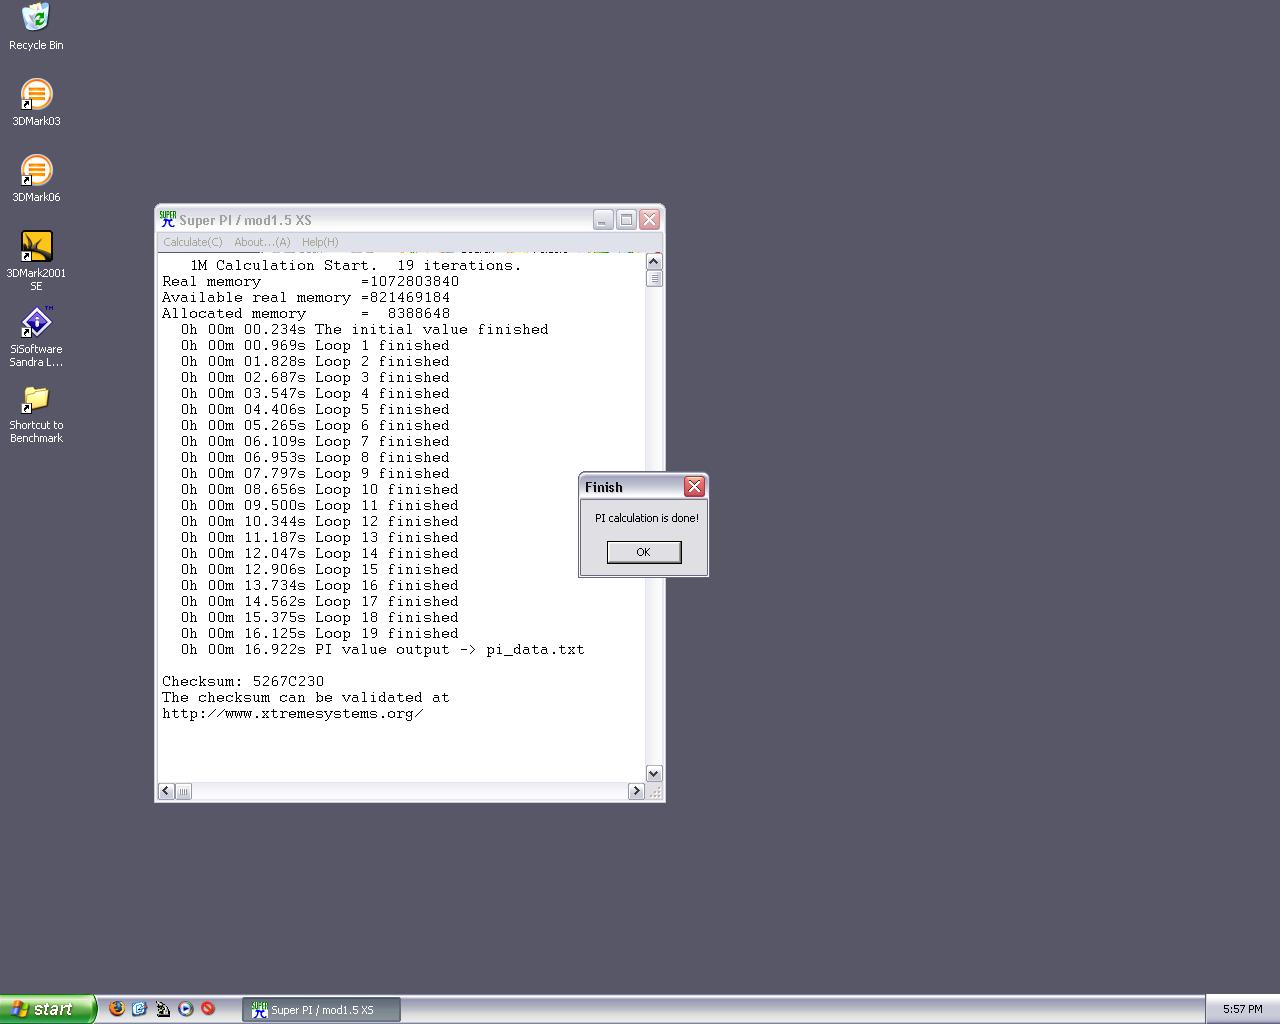1280x1024 pixels.
Task: Click the 'PI calculation is done!' message
Action: tap(647, 518)
